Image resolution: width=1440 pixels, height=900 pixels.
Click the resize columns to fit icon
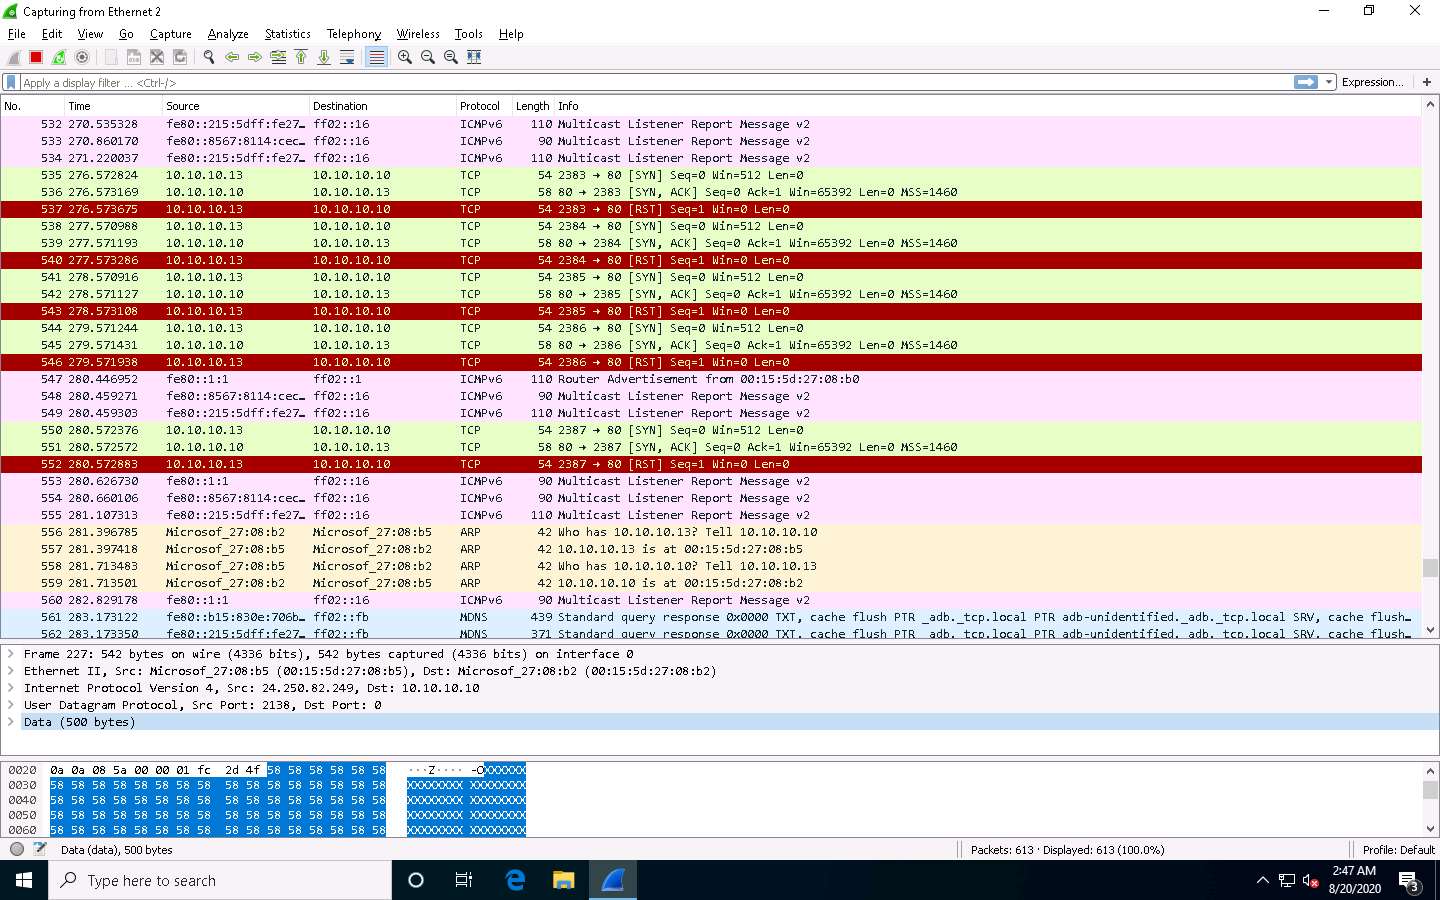pyautogui.click(x=474, y=57)
